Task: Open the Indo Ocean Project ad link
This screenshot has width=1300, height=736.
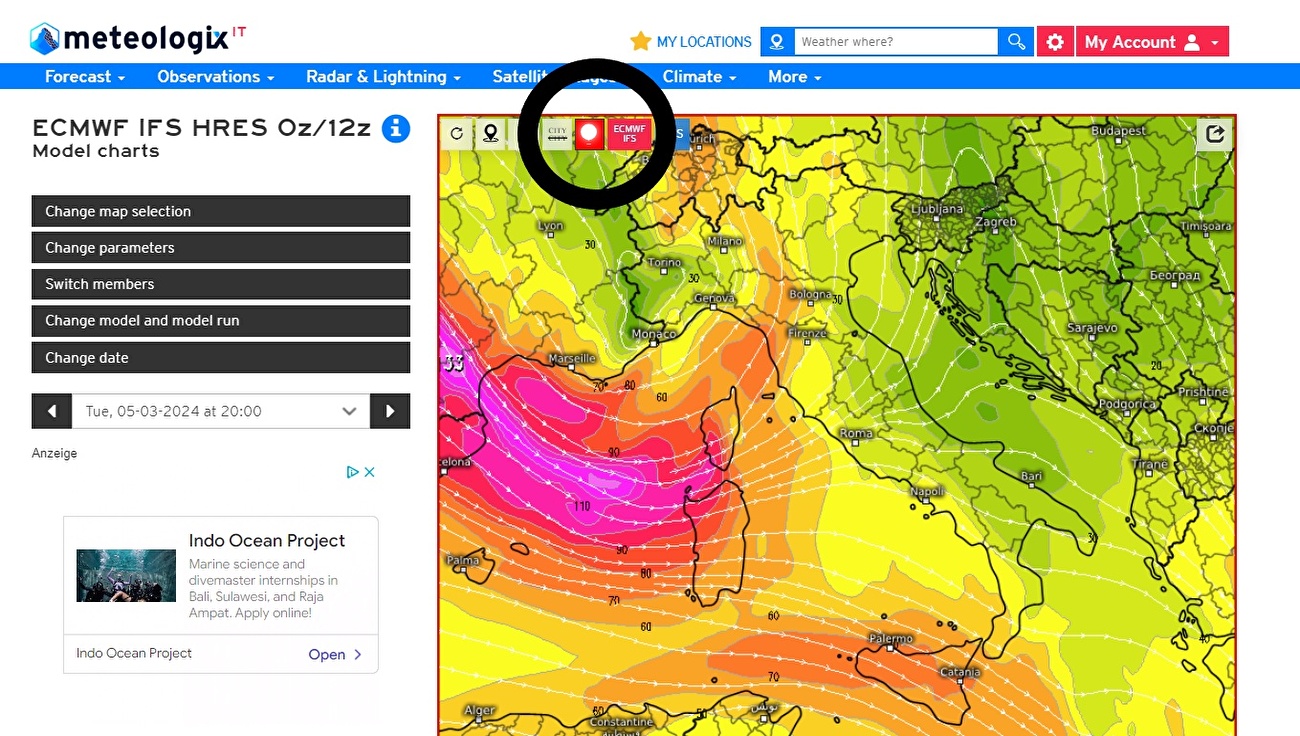Action: tap(335, 654)
